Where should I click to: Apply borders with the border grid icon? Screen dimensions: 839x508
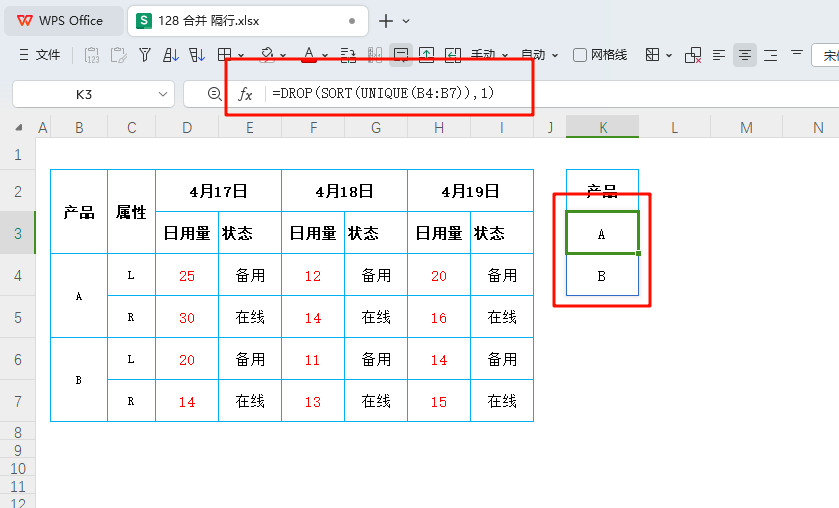click(224, 55)
